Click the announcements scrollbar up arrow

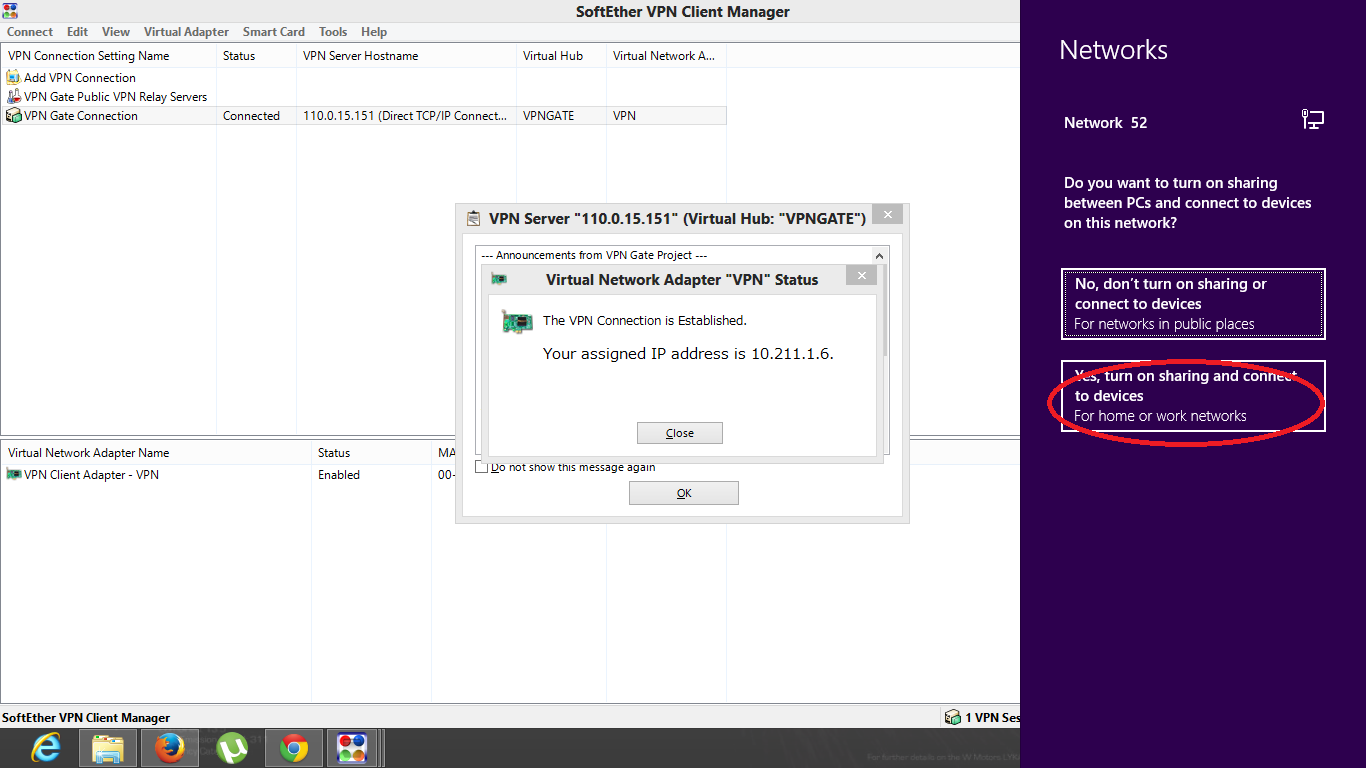point(880,256)
